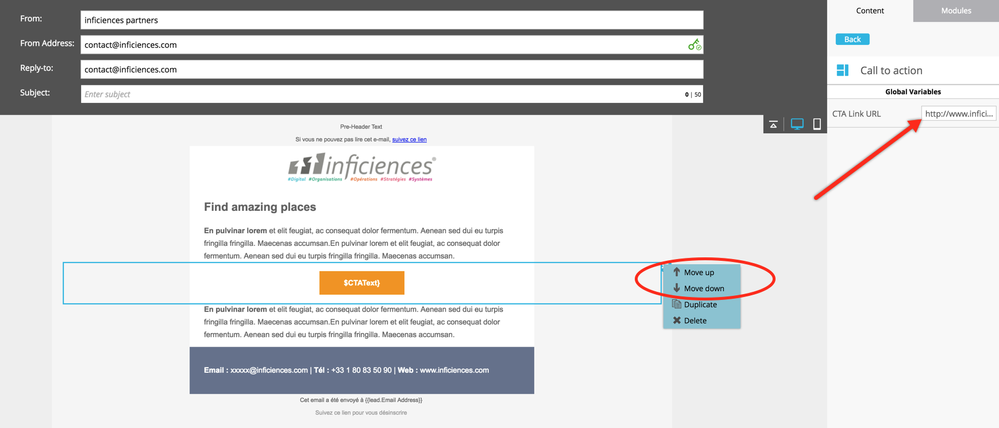
Task: Click the green key icon in From Address
Action: (x=694, y=45)
